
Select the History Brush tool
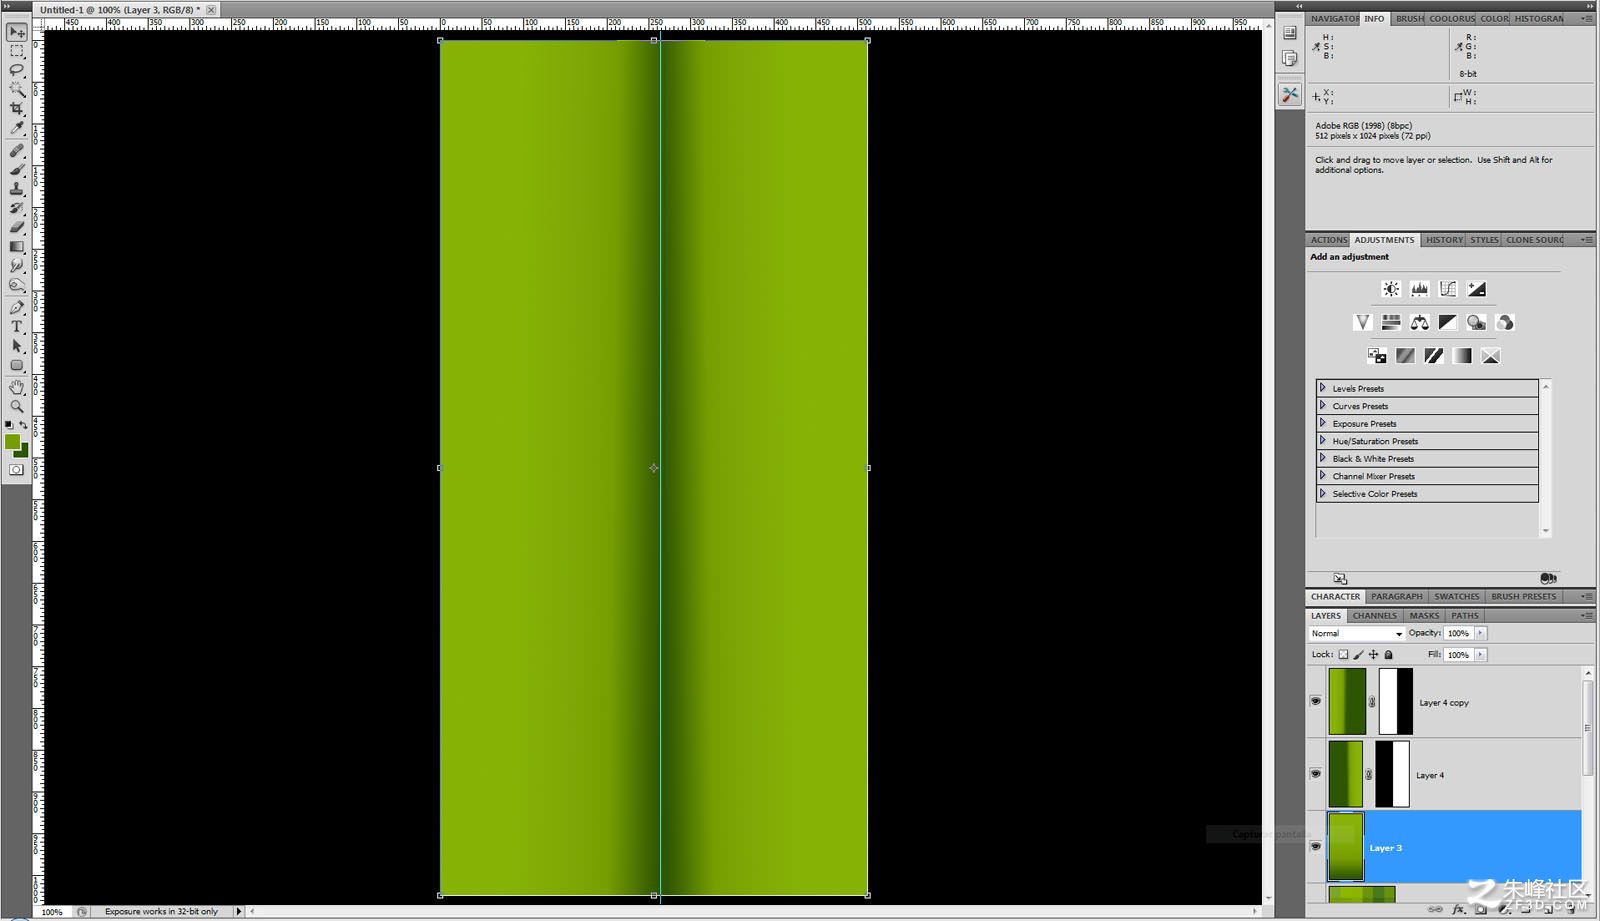point(17,208)
